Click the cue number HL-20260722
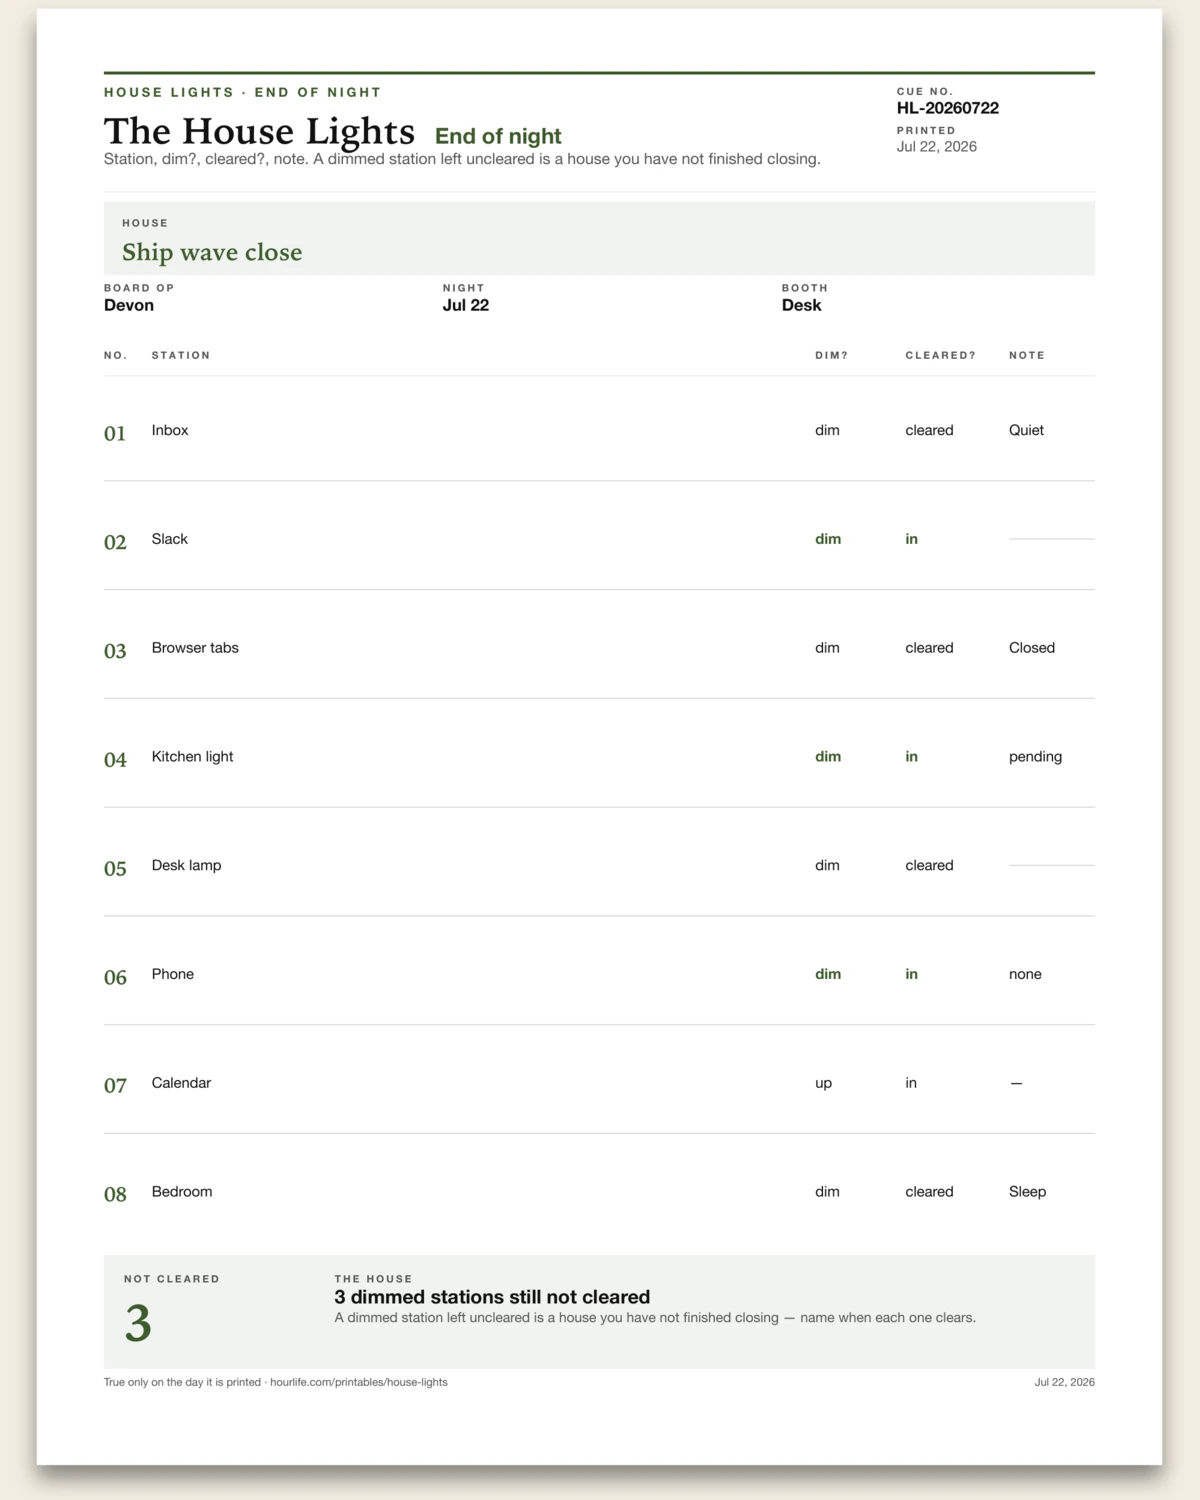Image resolution: width=1200 pixels, height=1500 pixels. tap(948, 108)
